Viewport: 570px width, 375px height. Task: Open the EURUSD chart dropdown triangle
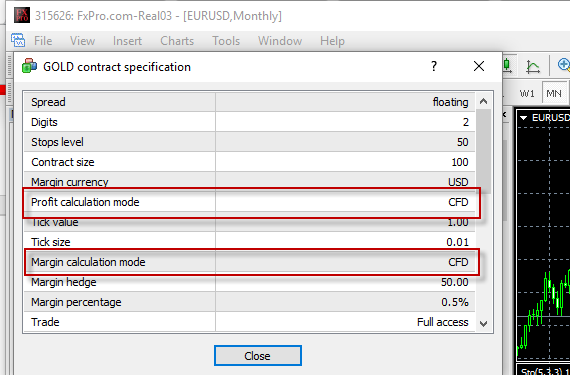click(x=524, y=118)
